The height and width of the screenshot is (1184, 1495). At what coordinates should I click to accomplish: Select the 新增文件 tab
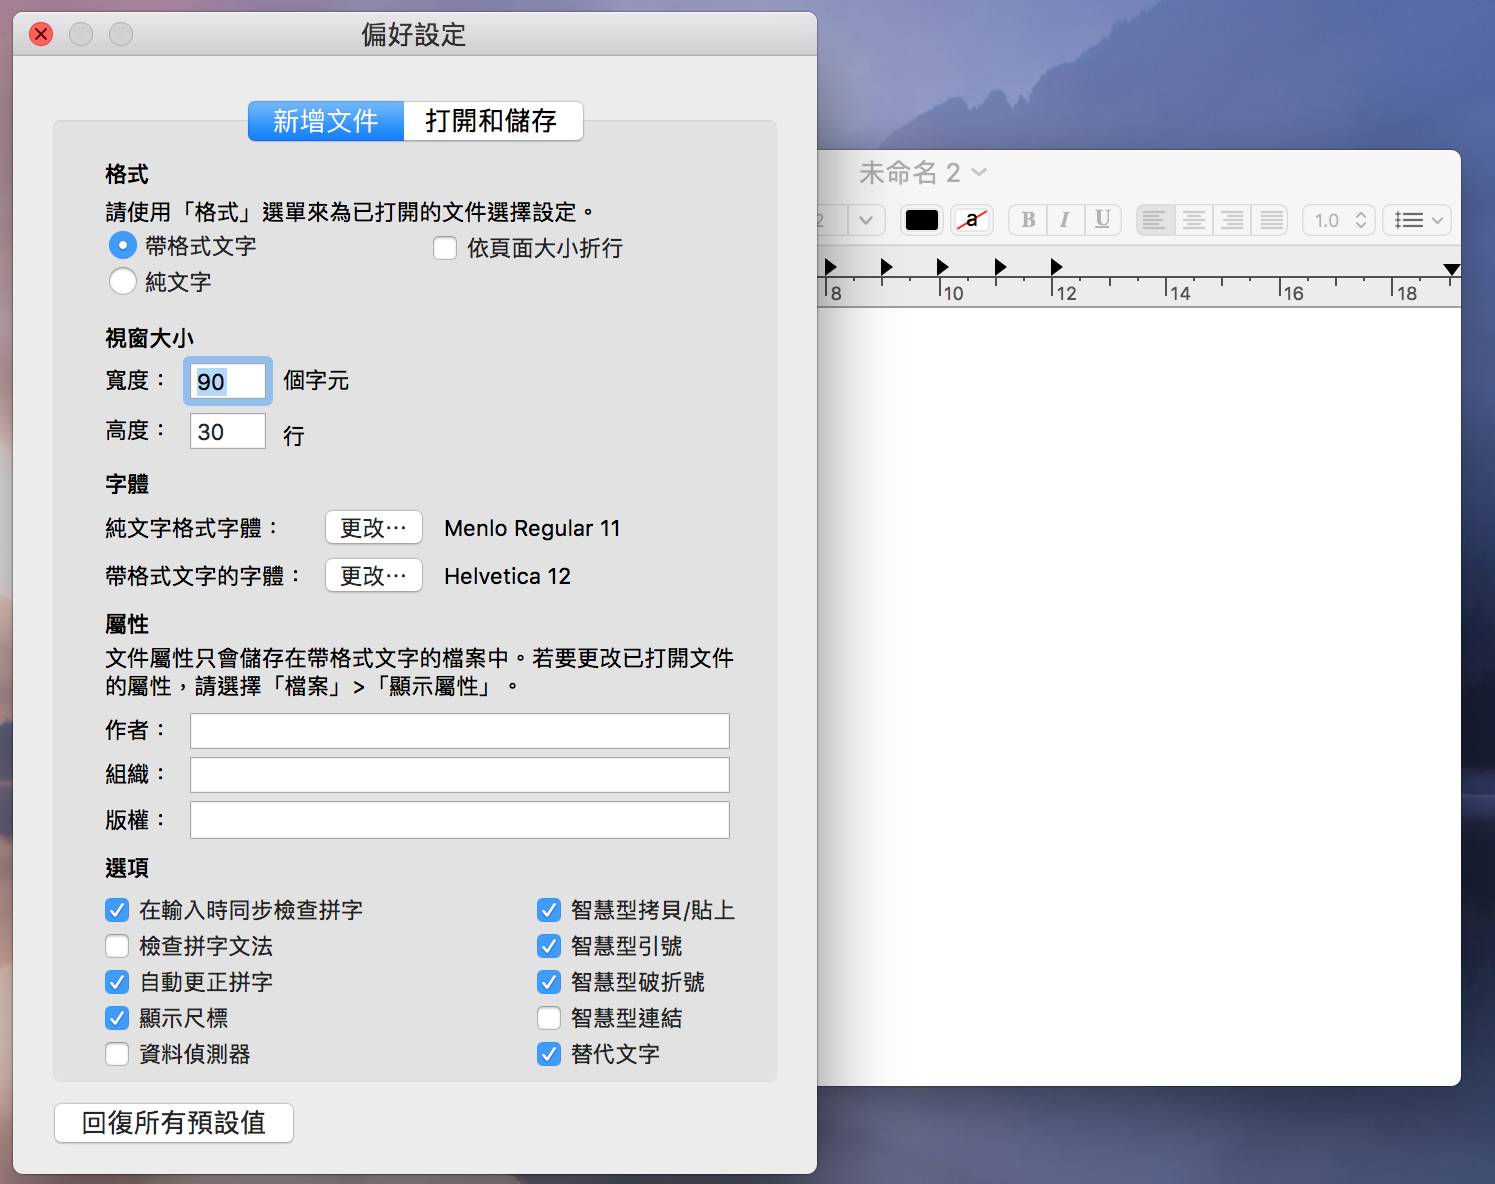(326, 121)
